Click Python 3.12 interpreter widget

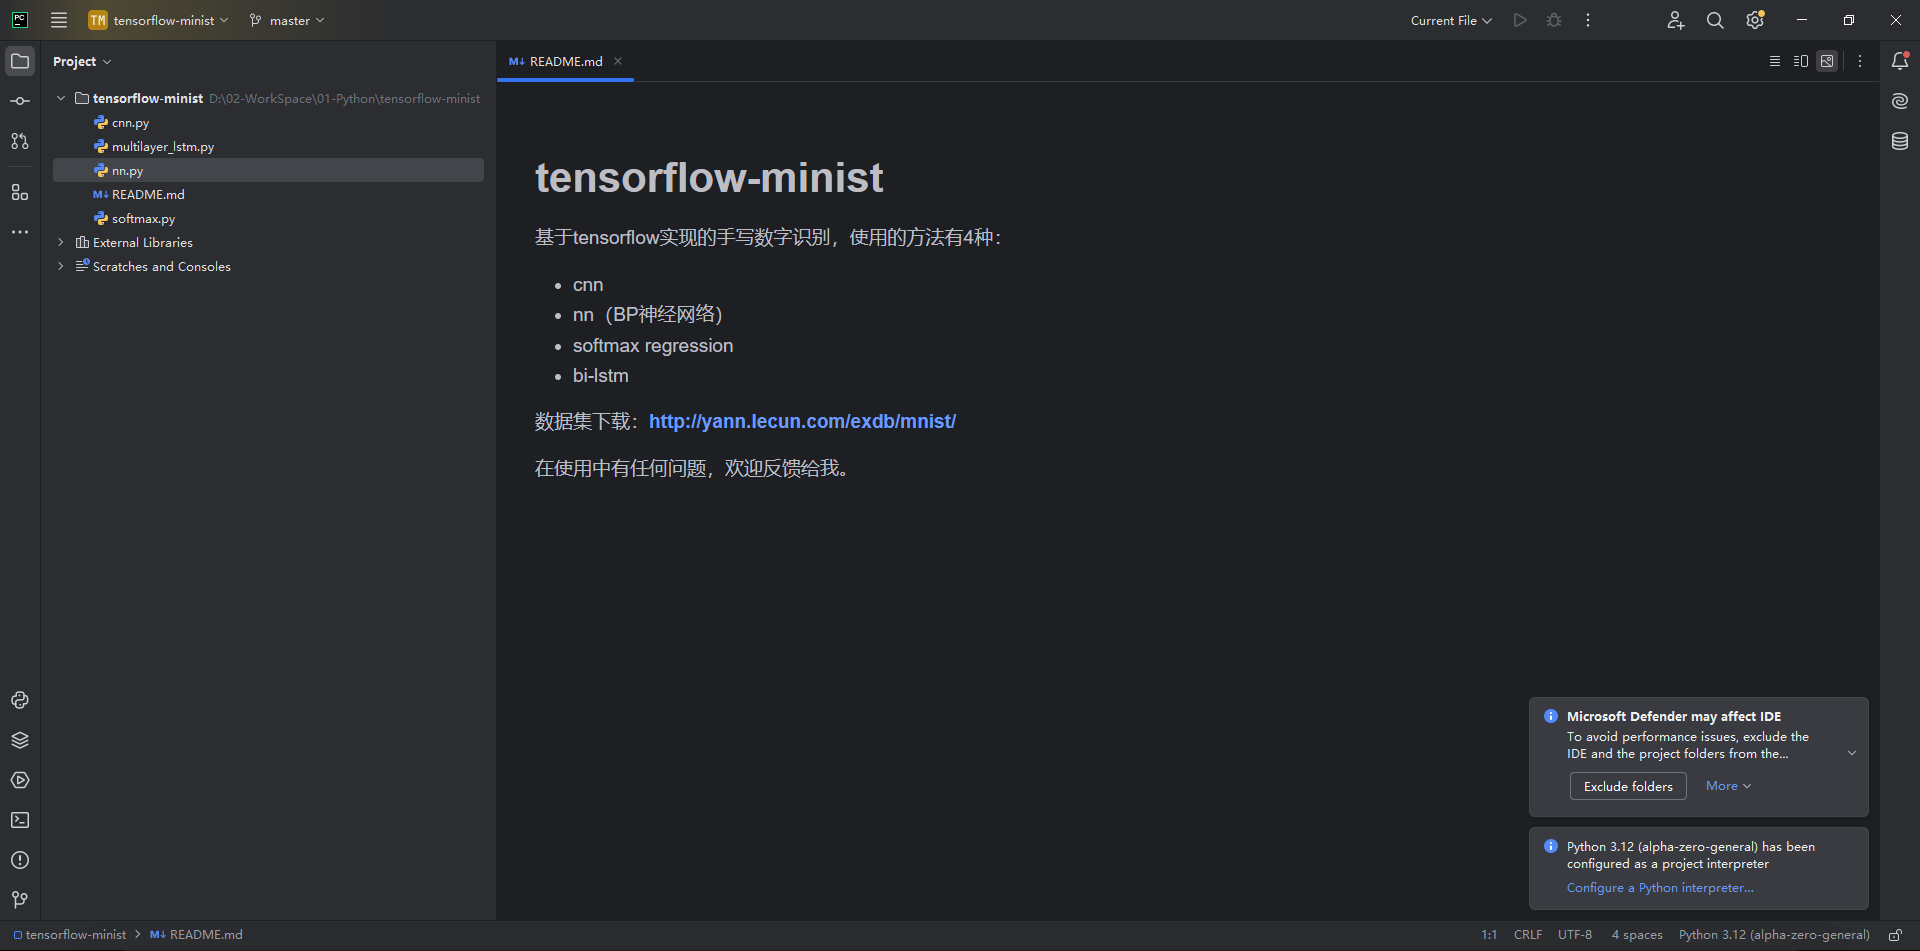pyautogui.click(x=1774, y=935)
